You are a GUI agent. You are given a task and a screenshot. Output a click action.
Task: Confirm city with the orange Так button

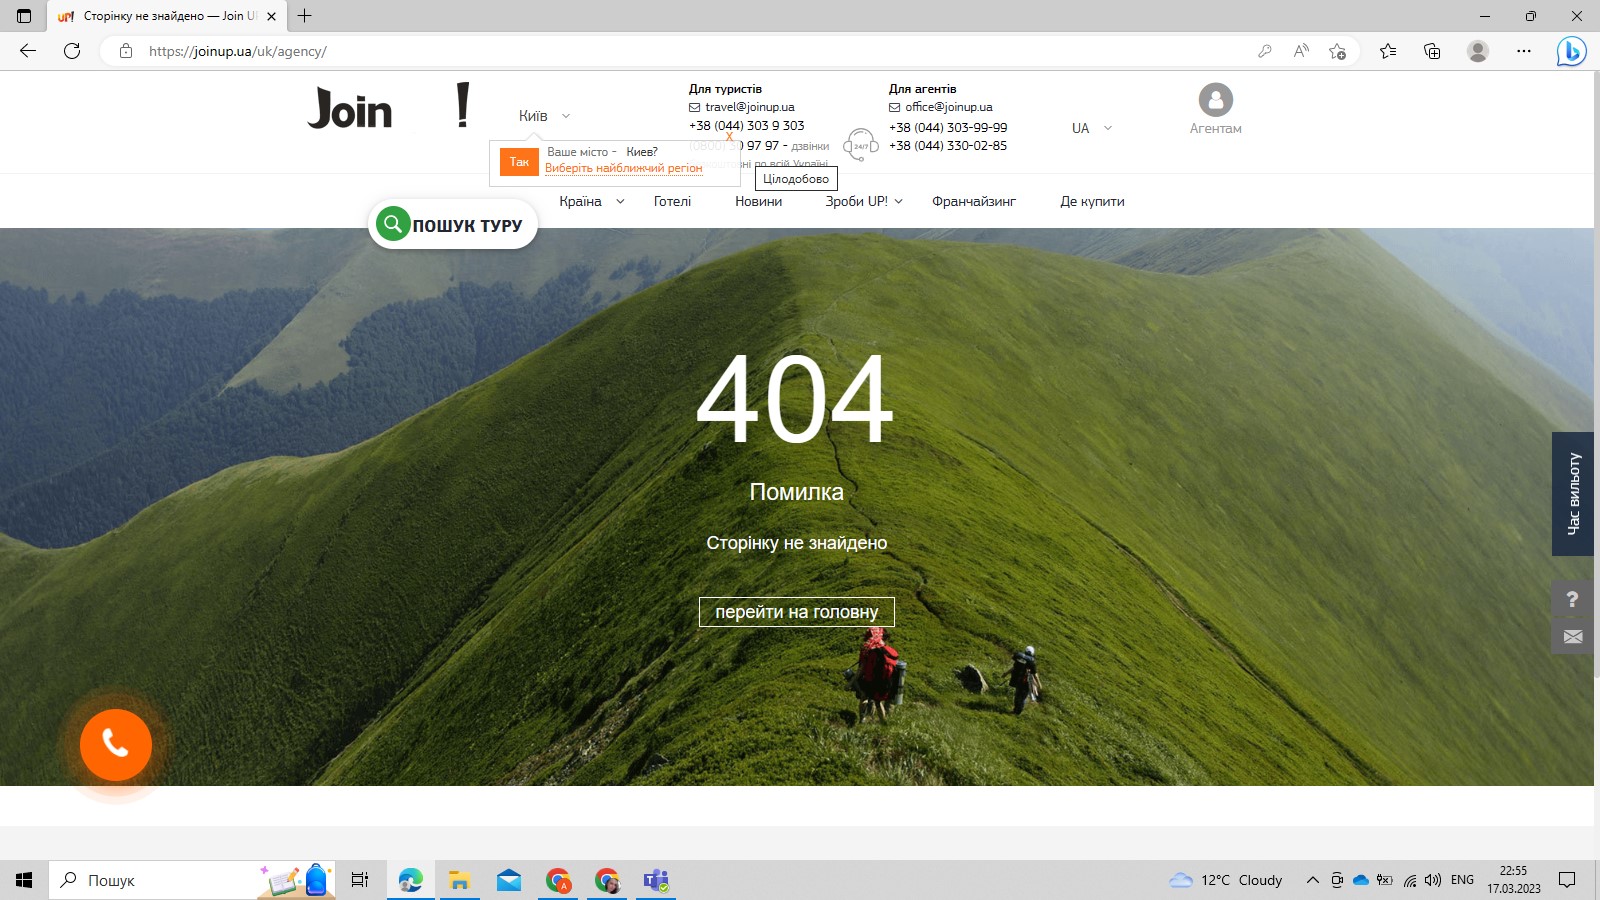click(519, 162)
